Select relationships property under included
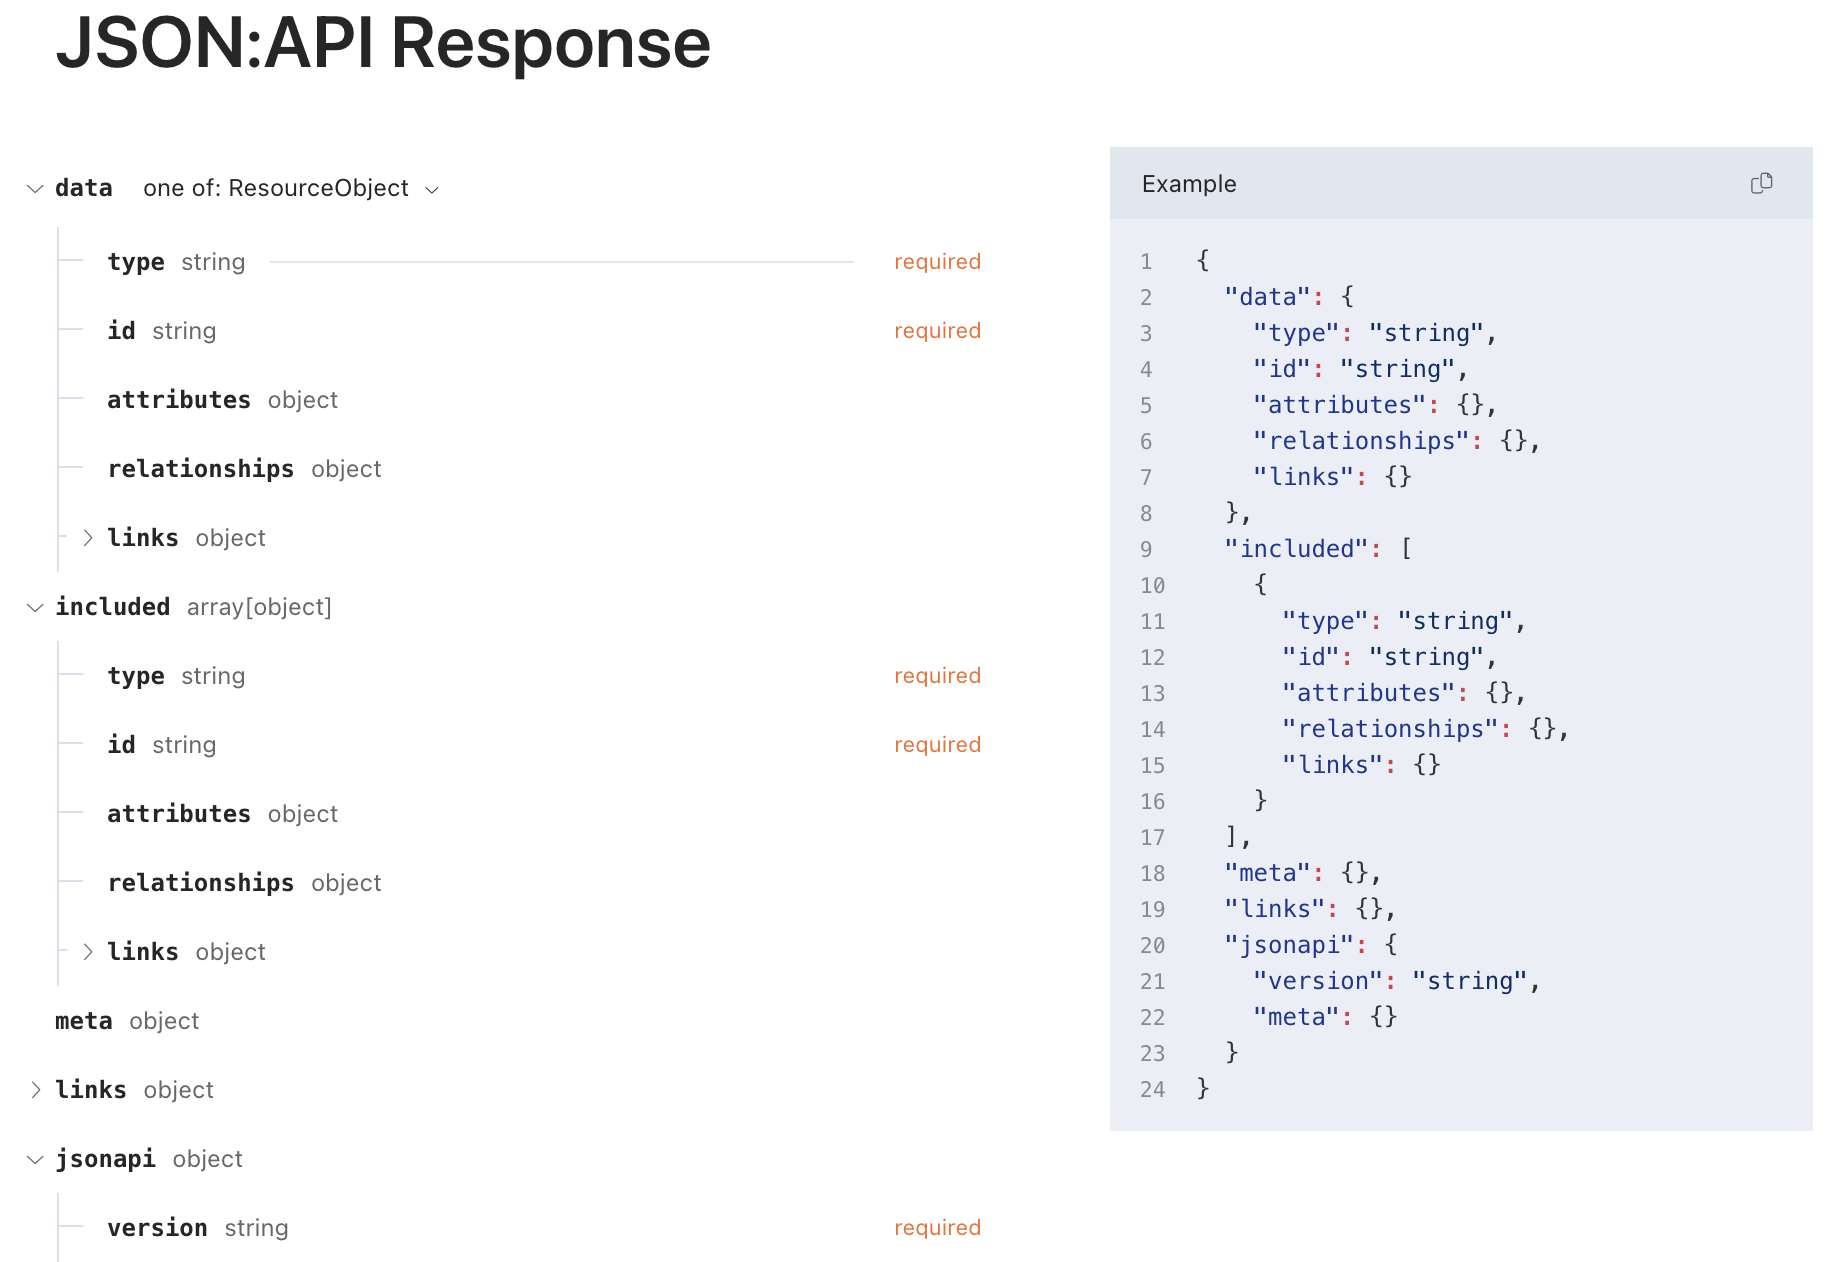 click(x=201, y=883)
